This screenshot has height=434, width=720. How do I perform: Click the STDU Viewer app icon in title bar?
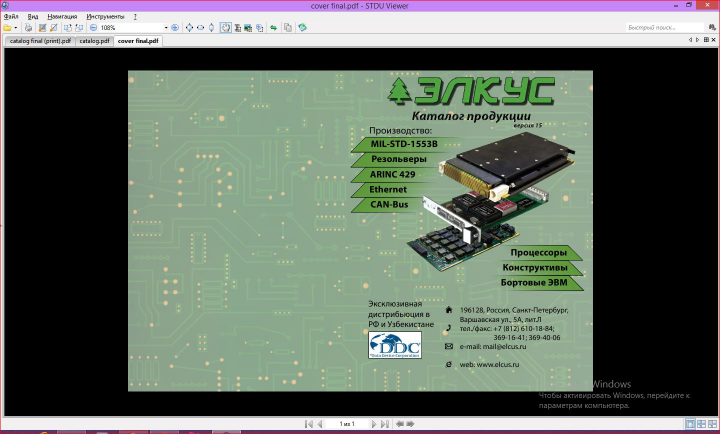click(6, 6)
